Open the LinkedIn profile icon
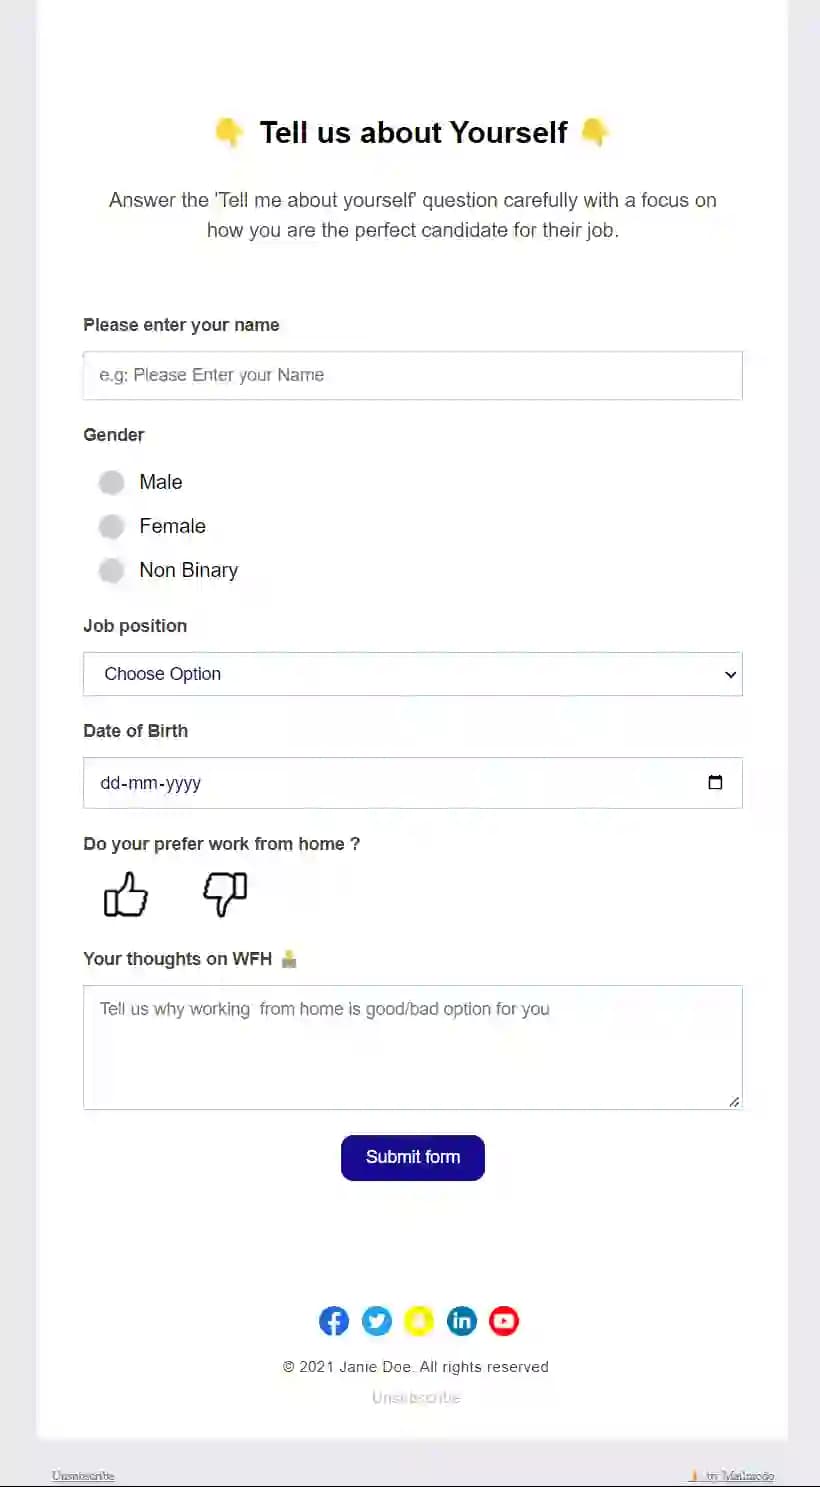The height and width of the screenshot is (1487, 820). click(461, 1320)
